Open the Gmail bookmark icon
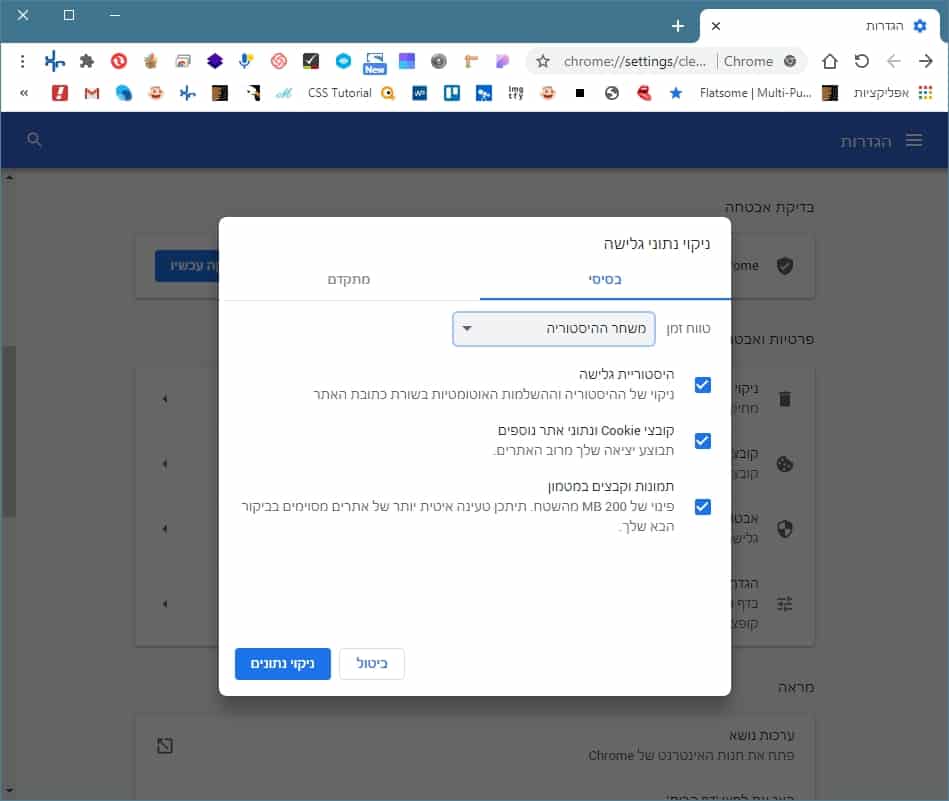Image resolution: width=949 pixels, height=801 pixels. click(x=91, y=93)
